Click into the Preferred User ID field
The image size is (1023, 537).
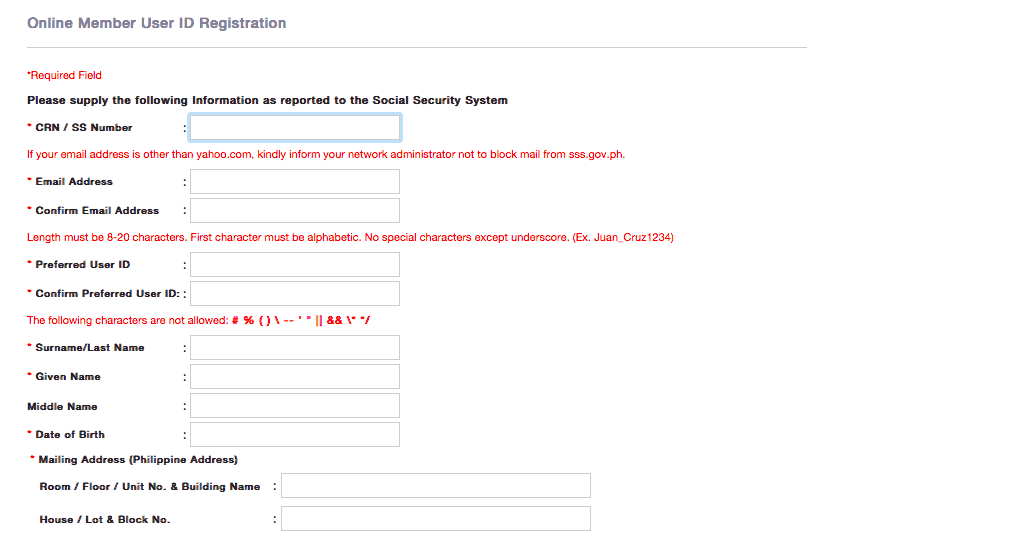point(295,265)
